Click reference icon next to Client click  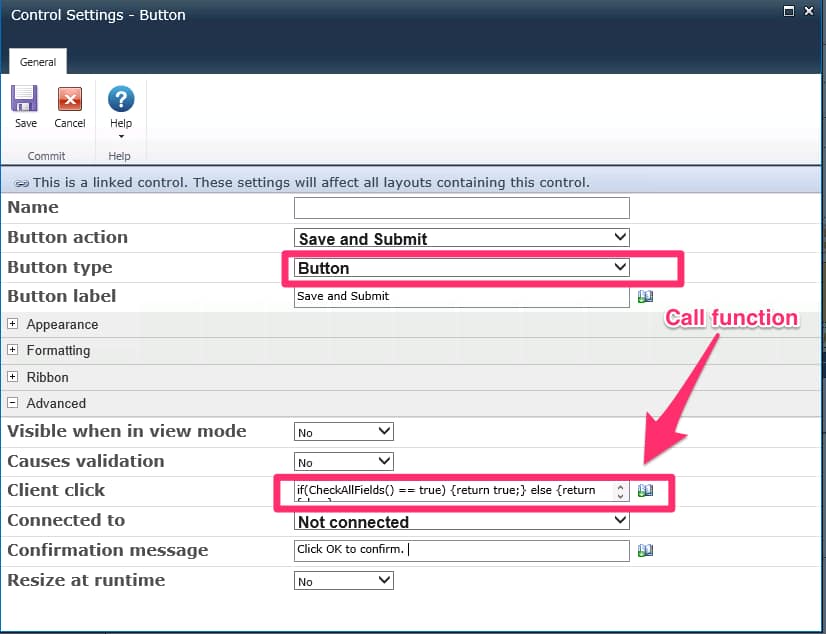[x=645, y=491]
